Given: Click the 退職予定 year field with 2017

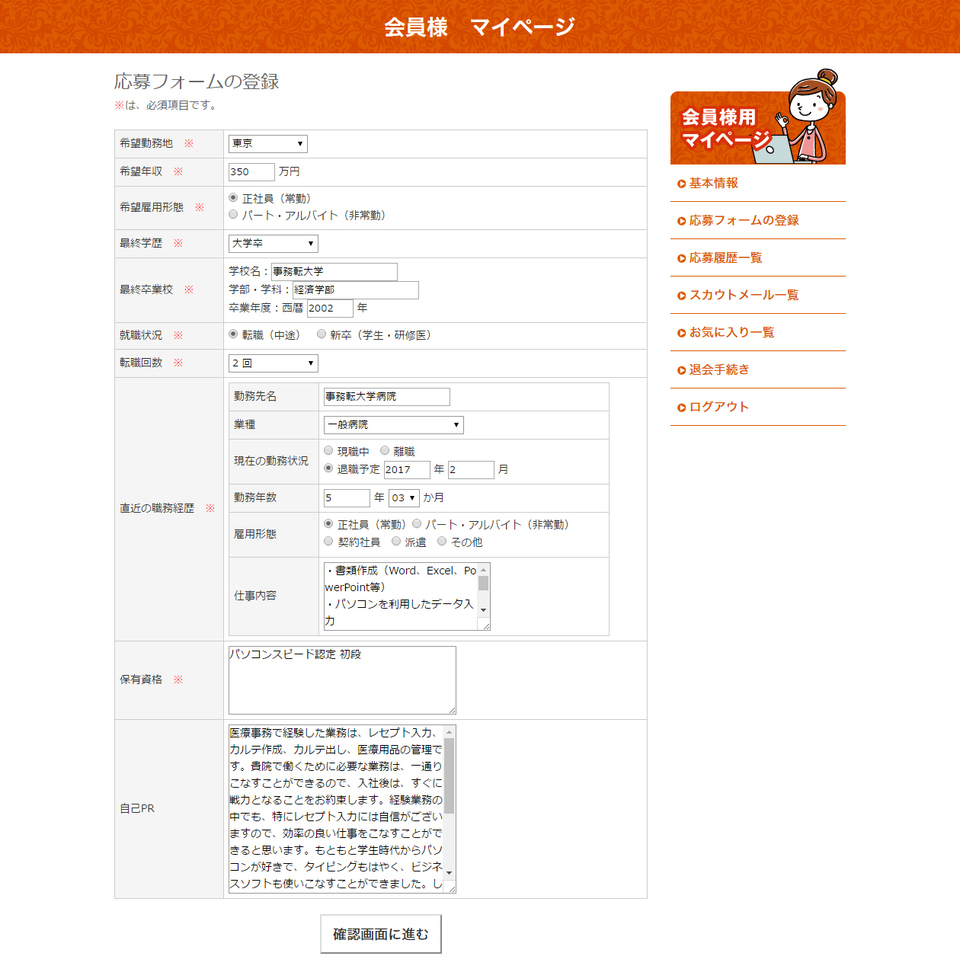Looking at the screenshot, I should click(407, 470).
